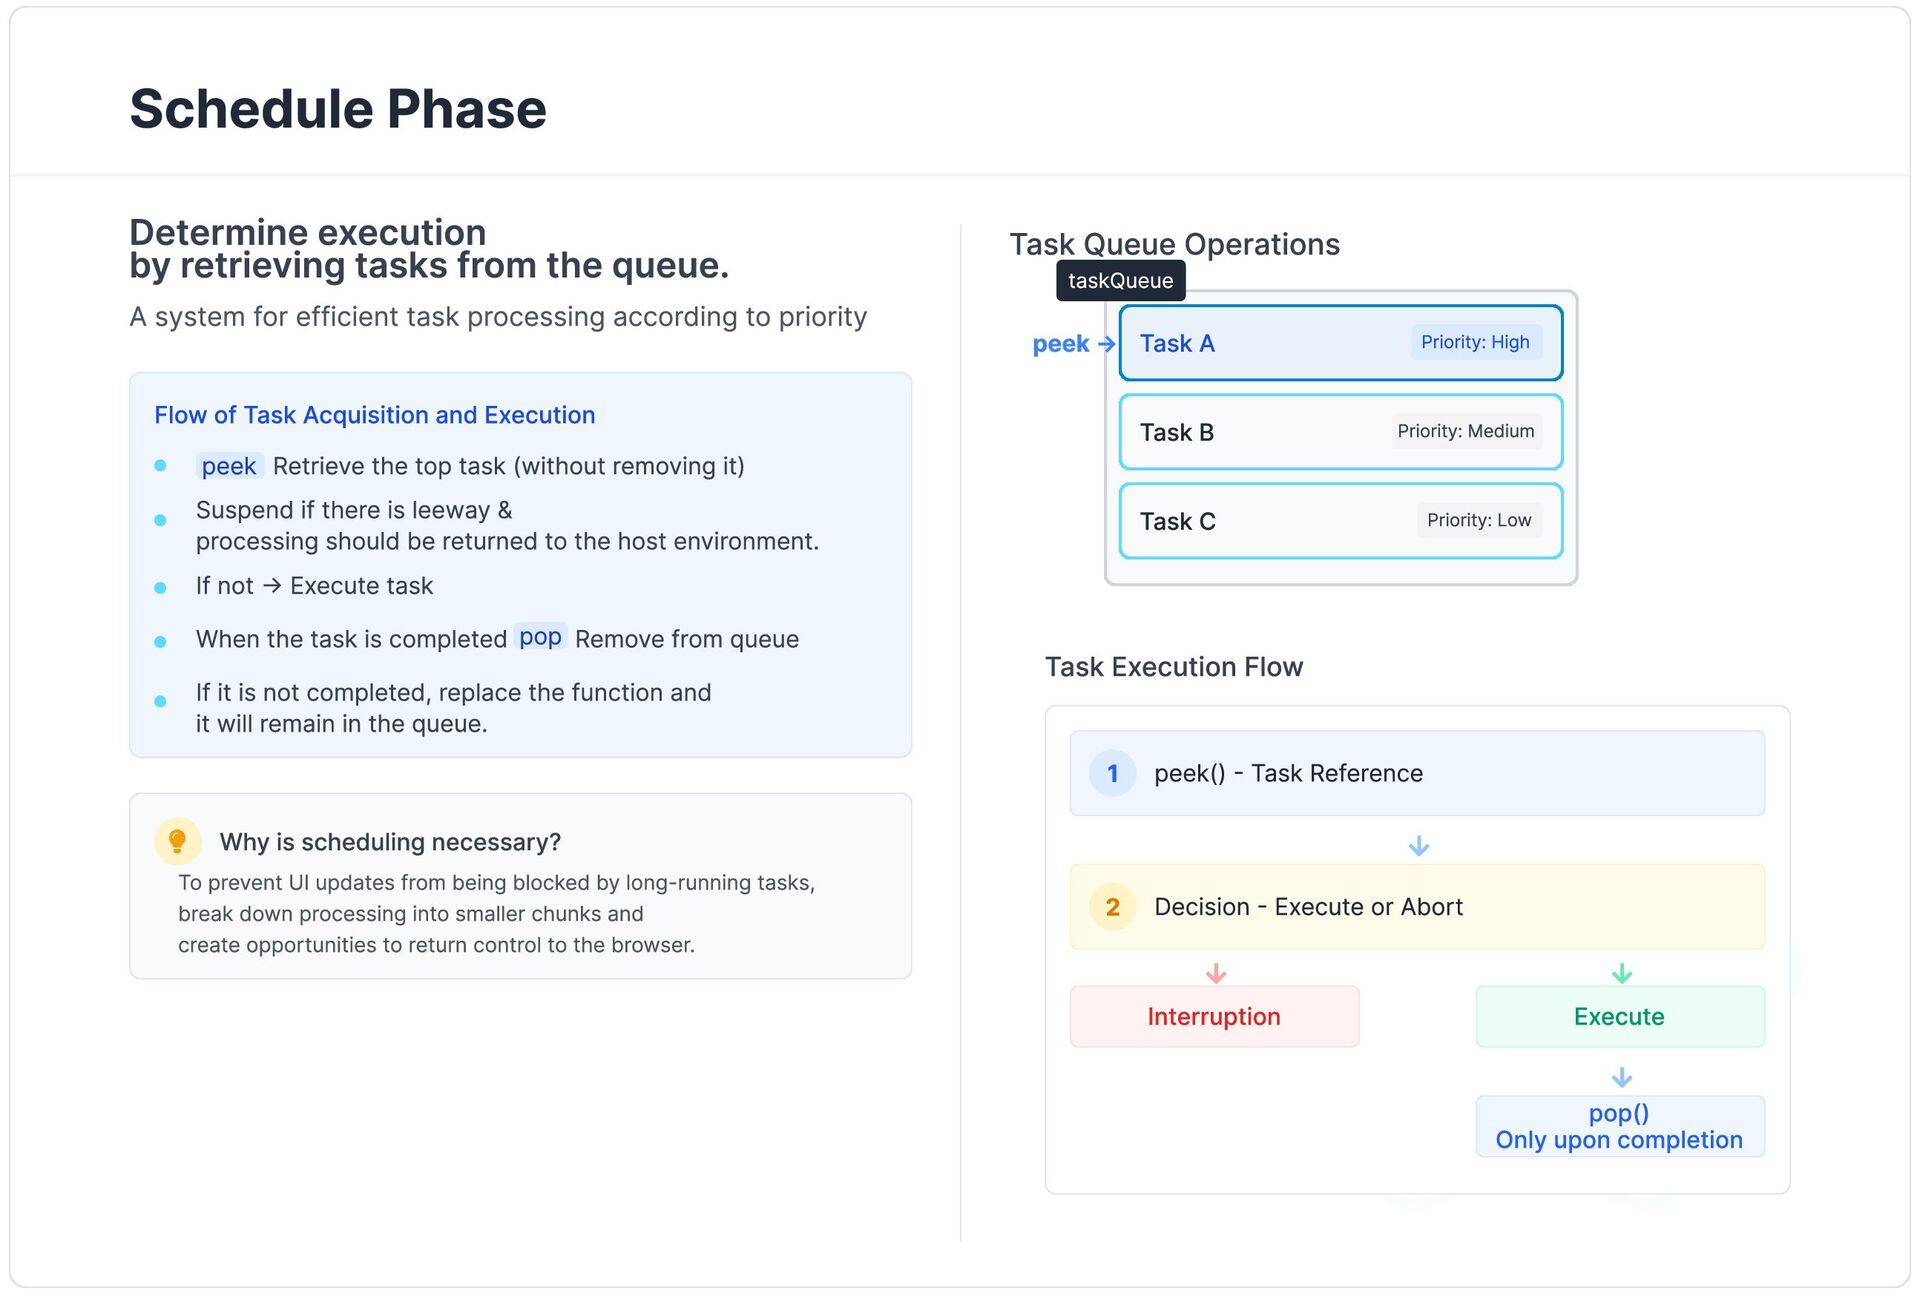Select the Task A queue item
The height and width of the screenshot is (1300, 1920).
pos(1340,343)
